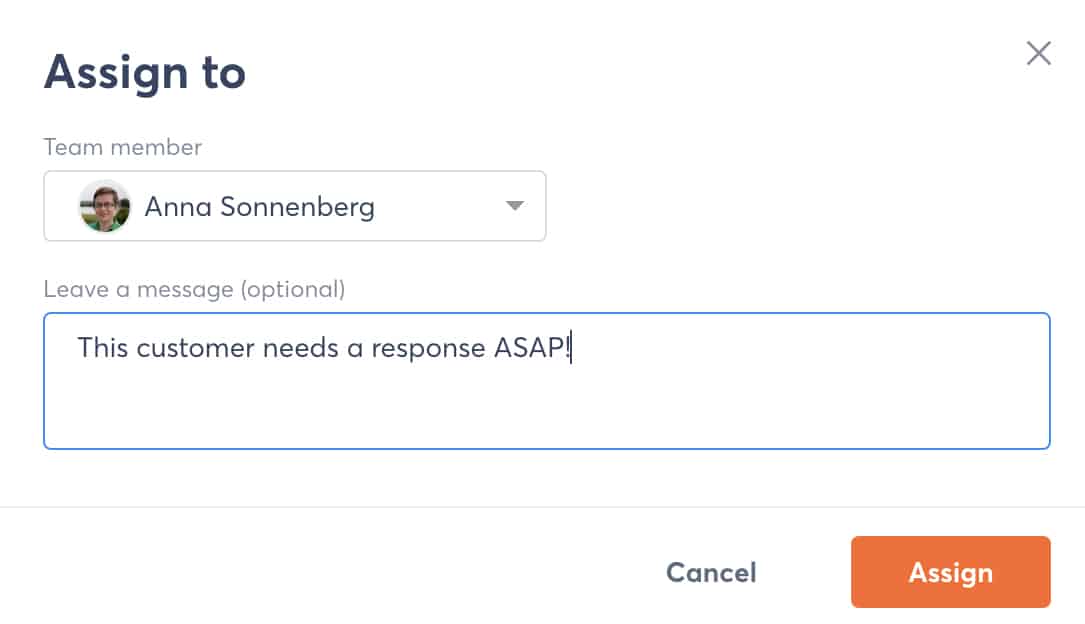Viewport: 1085px width, 624px height.
Task: Select the name Anna Sonnenberg in the dropdown
Action: point(260,206)
